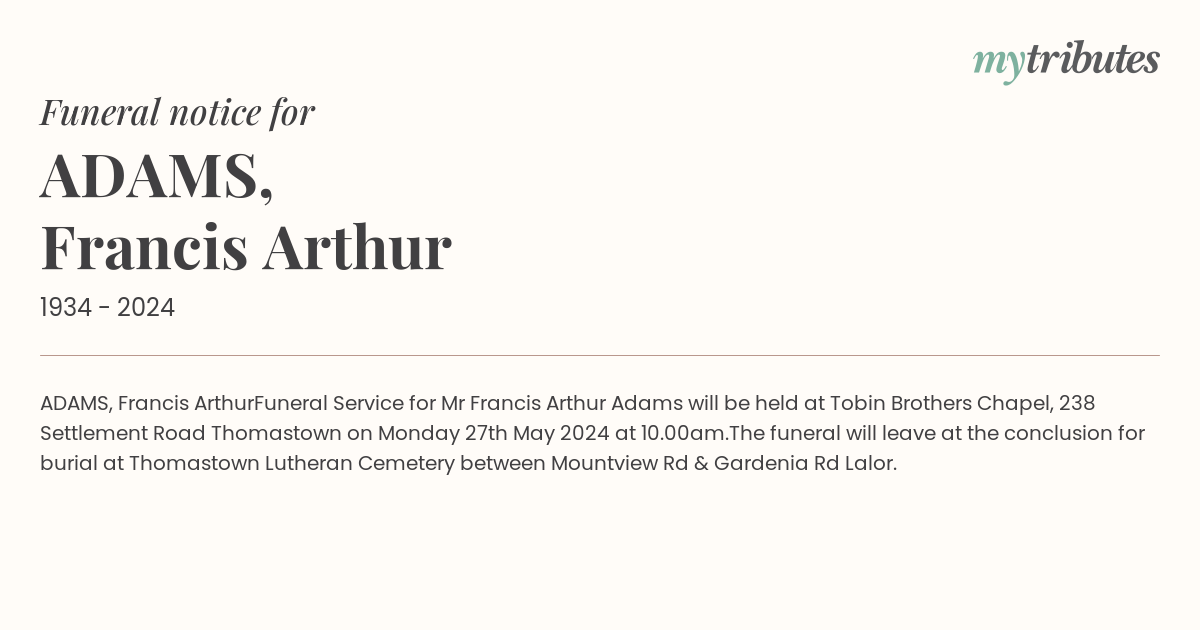Click "ADAMS, Francis Arthur" opening the notice paragraph
Image resolution: width=1200 pixels, height=630 pixels.
tap(147, 403)
